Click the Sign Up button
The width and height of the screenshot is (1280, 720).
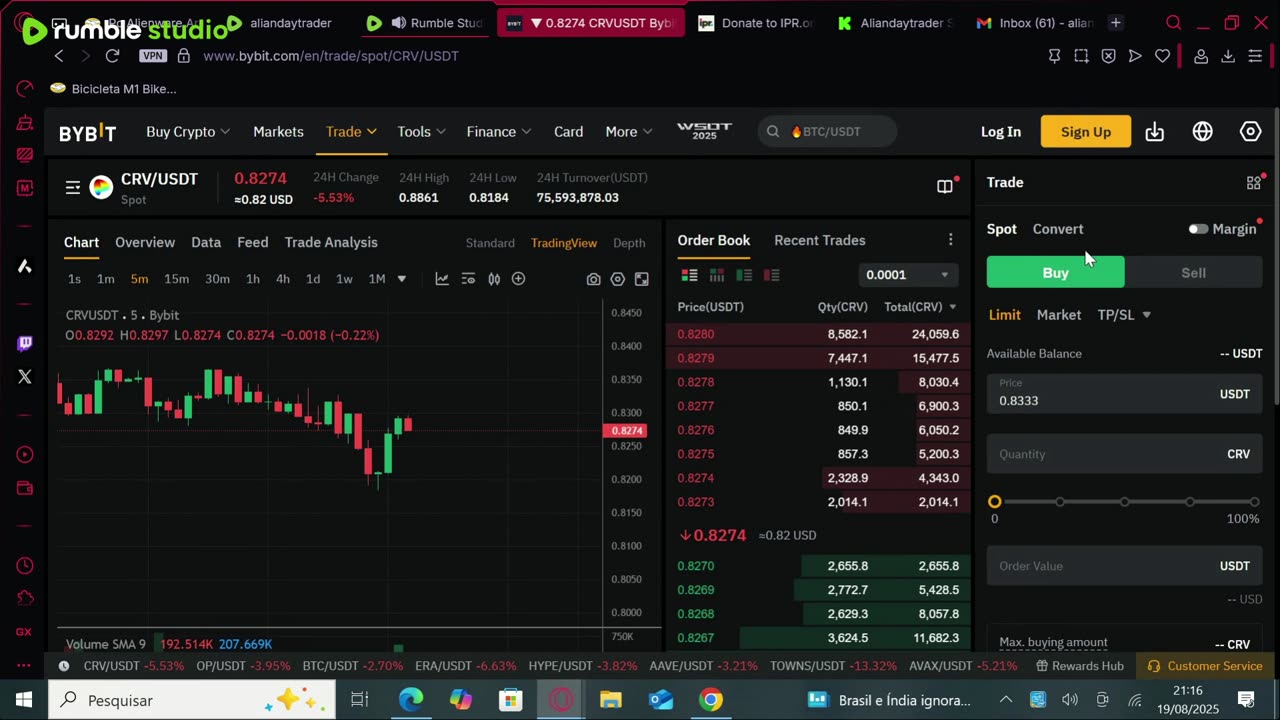1086,132
